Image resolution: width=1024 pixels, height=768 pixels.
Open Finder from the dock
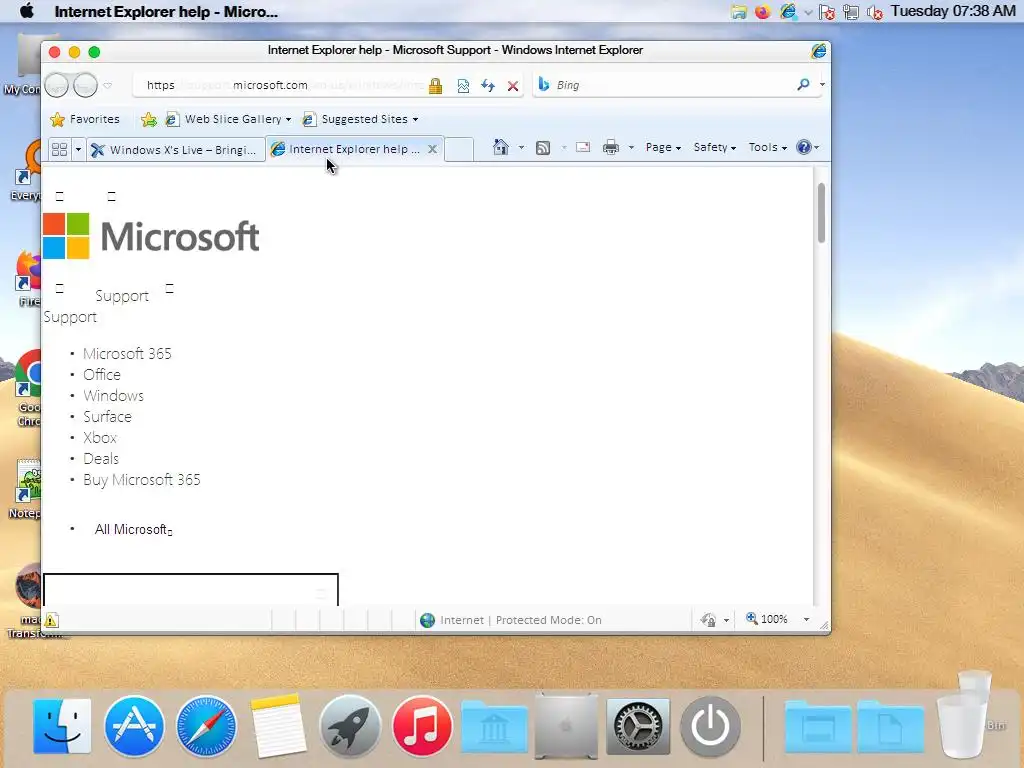[x=62, y=726]
